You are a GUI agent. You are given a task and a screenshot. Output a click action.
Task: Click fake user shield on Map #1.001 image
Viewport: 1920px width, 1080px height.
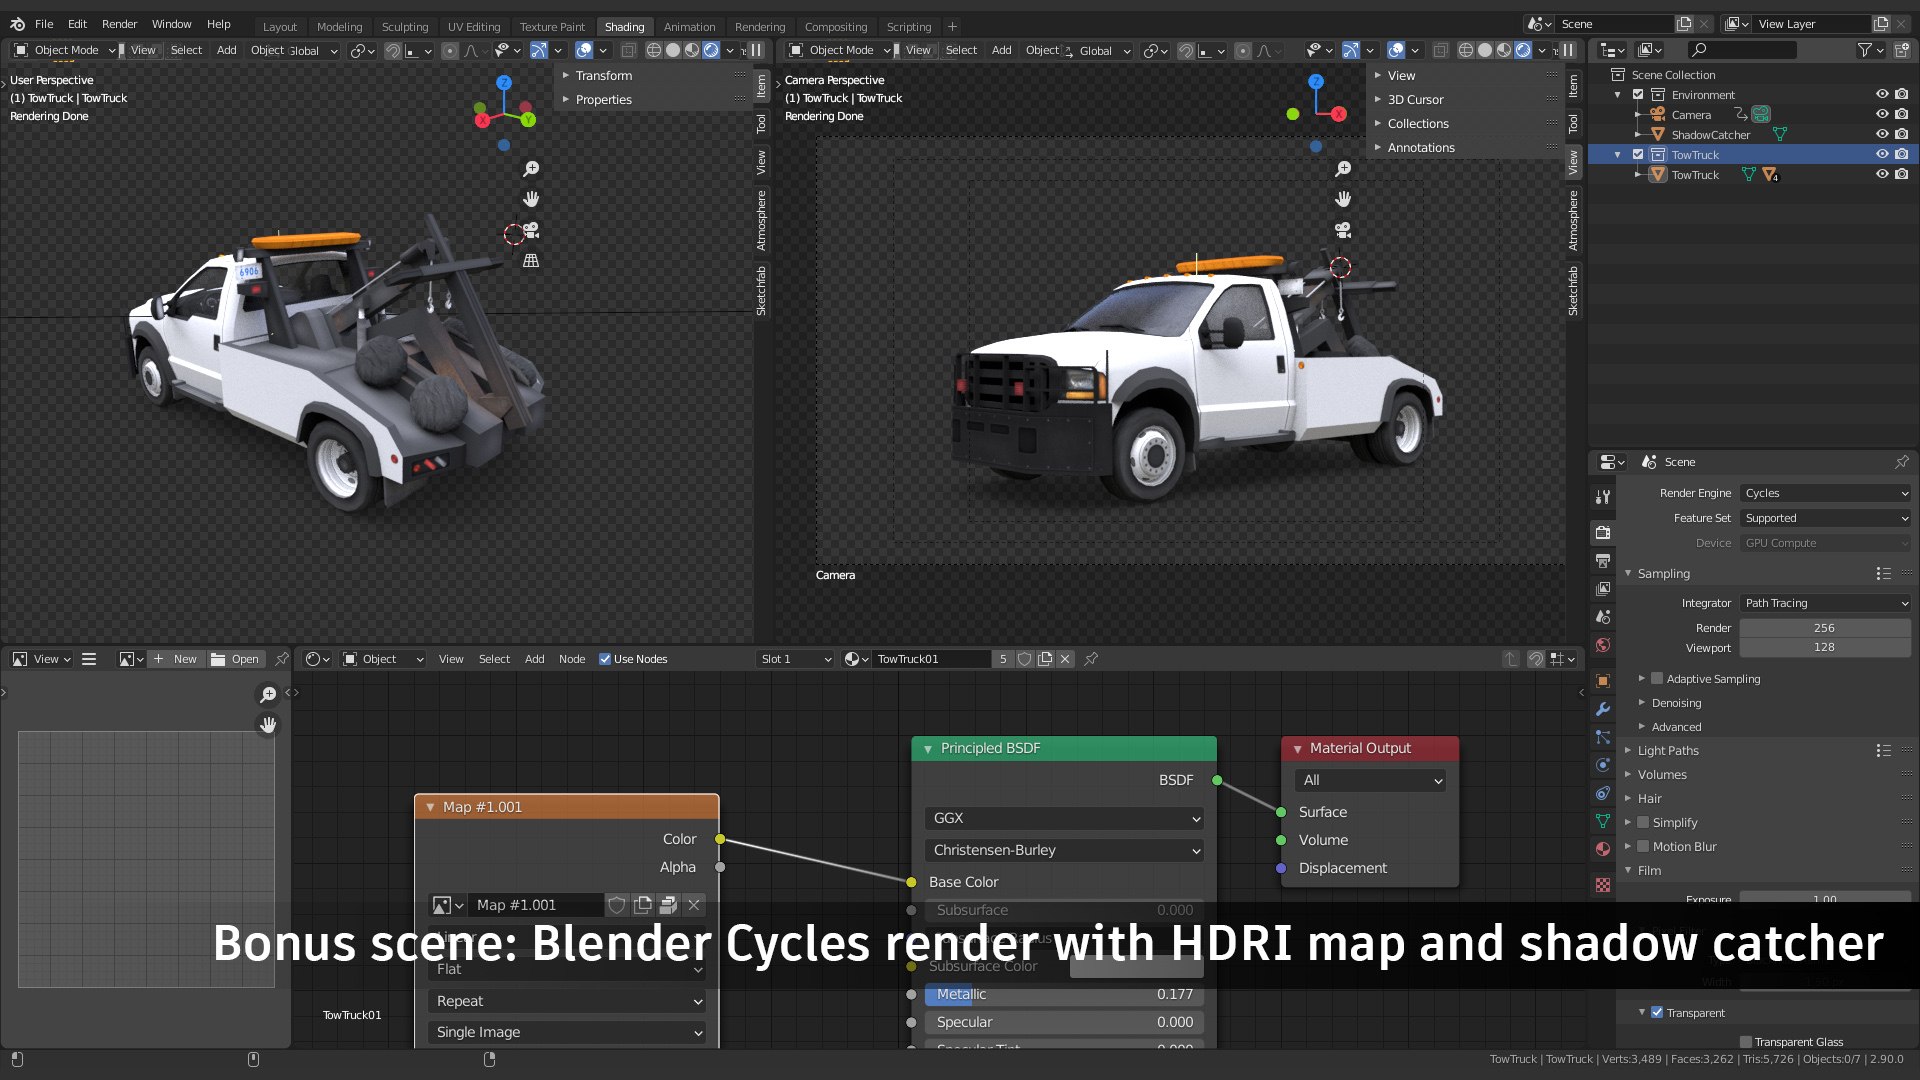click(617, 905)
